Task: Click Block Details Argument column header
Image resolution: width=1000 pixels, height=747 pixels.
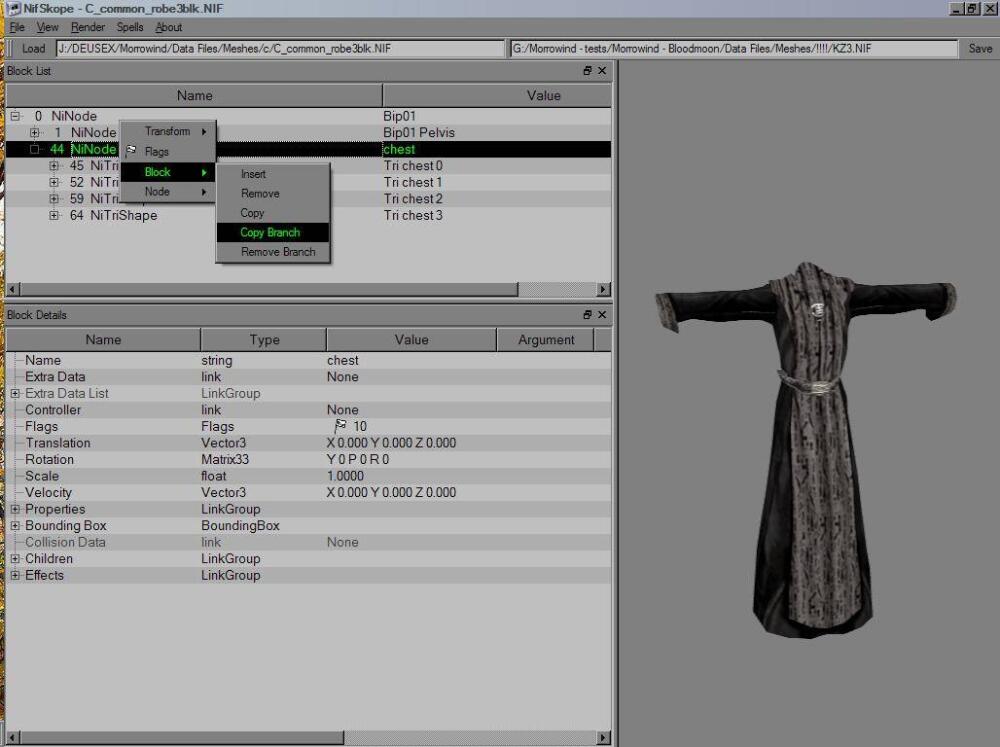Action: pyautogui.click(x=546, y=340)
